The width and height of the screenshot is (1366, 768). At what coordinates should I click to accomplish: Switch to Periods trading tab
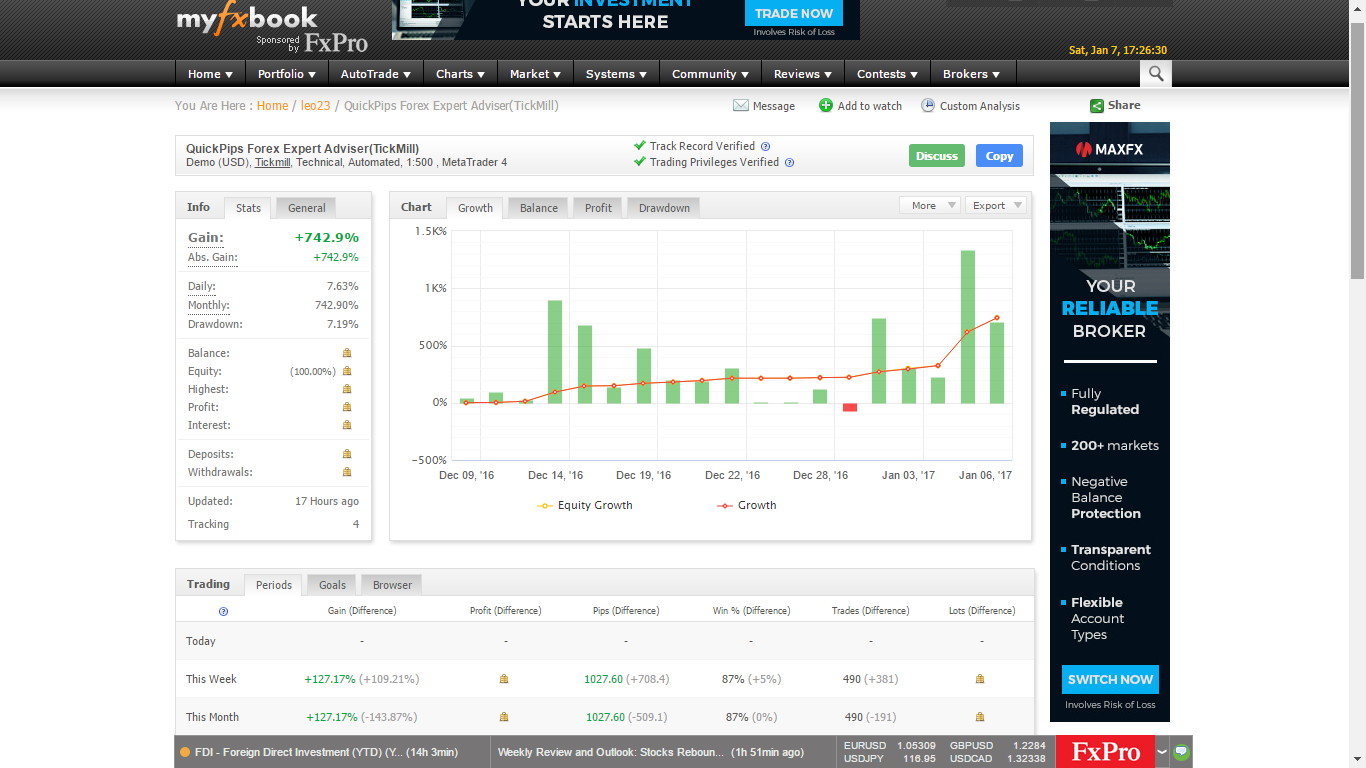click(x=273, y=585)
